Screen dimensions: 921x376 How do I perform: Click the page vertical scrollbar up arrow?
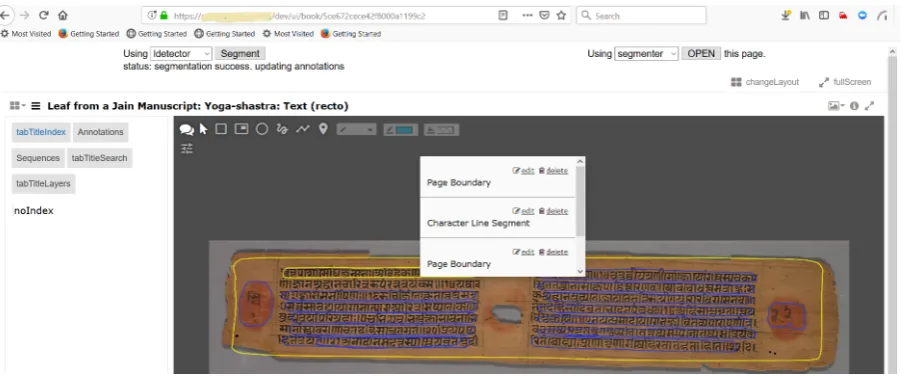click(x=892, y=52)
